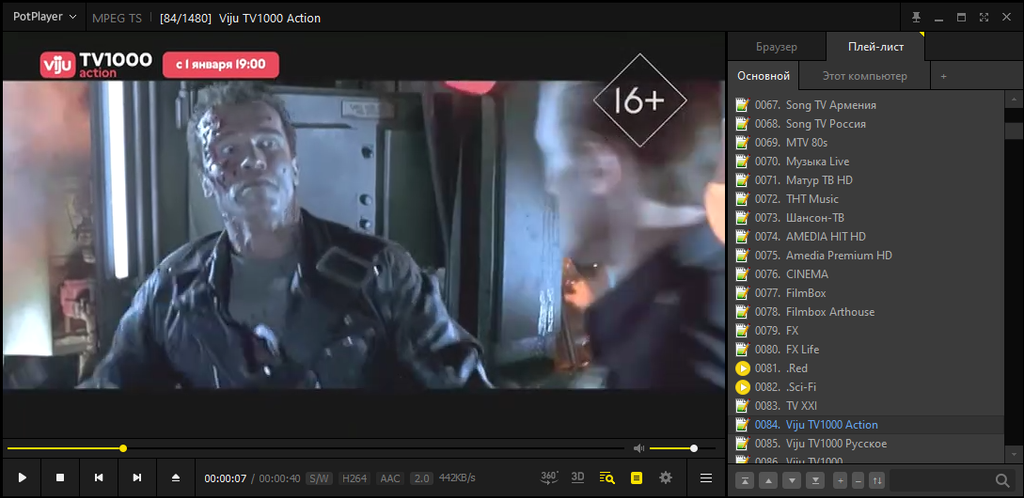Click the playlist search input field
The height and width of the screenshot is (498, 1024).
pos(941,481)
